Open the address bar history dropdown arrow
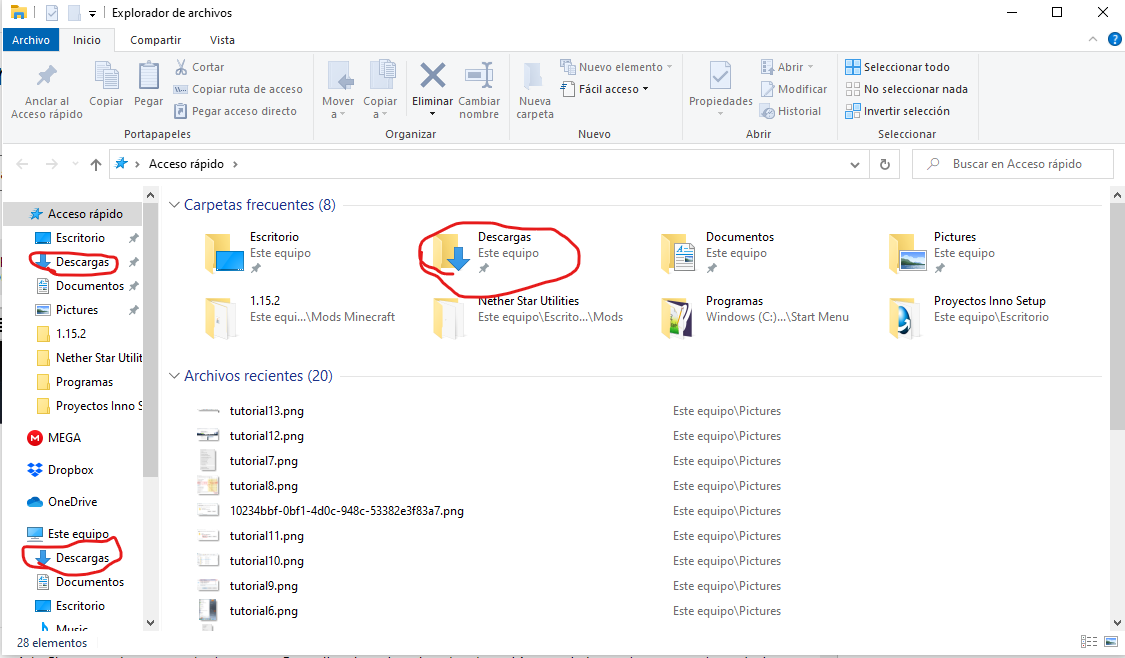Image resolution: width=1125 pixels, height=658 pixels. click(855, 164)
